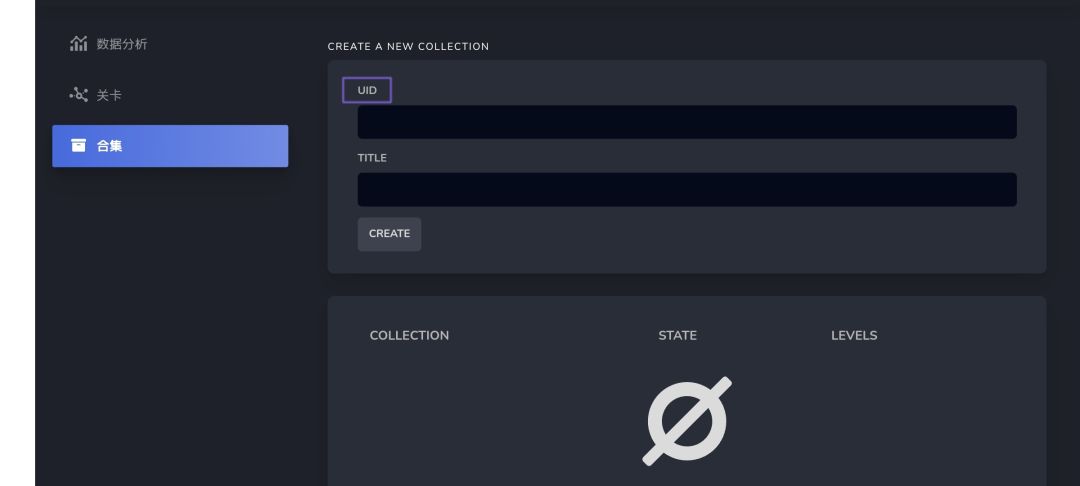This screenshot has height=486, width=1080.
Task: Click the archive box icon beside 合集
Action: [79, 145]
